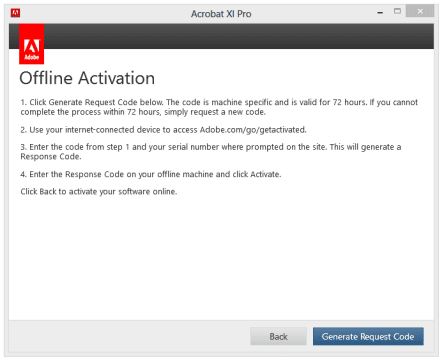Click the Adobe.com/go/getactivated address text
Screen dimensions: 444x360
point(253,130)
